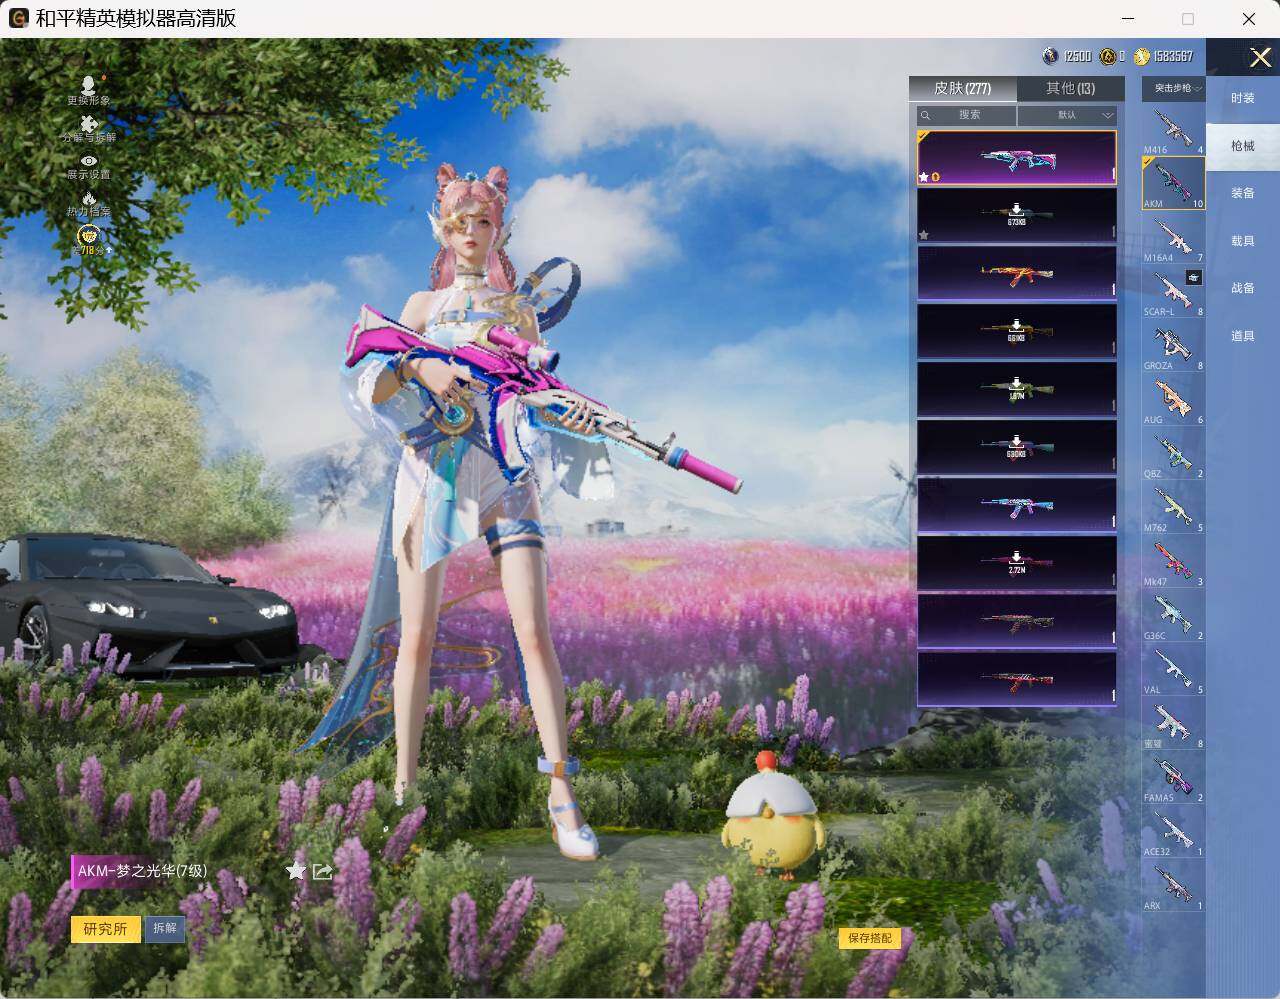This screenshot has height=999, width=1280.
Task: Select the red-white AKM skin in the last card
Action: (x=1017, y=679)
